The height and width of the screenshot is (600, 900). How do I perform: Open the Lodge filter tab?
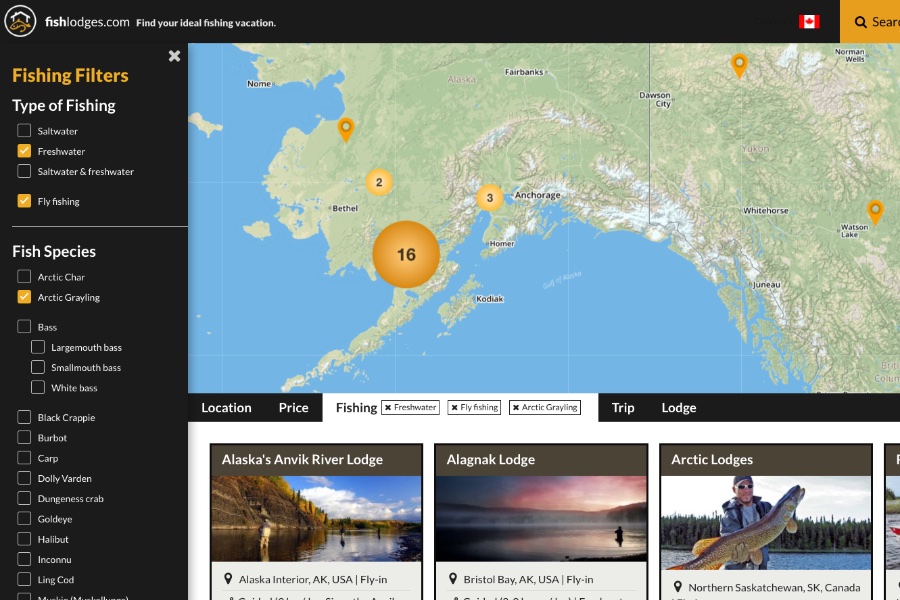pyautogui.click(x=678, y=408)
